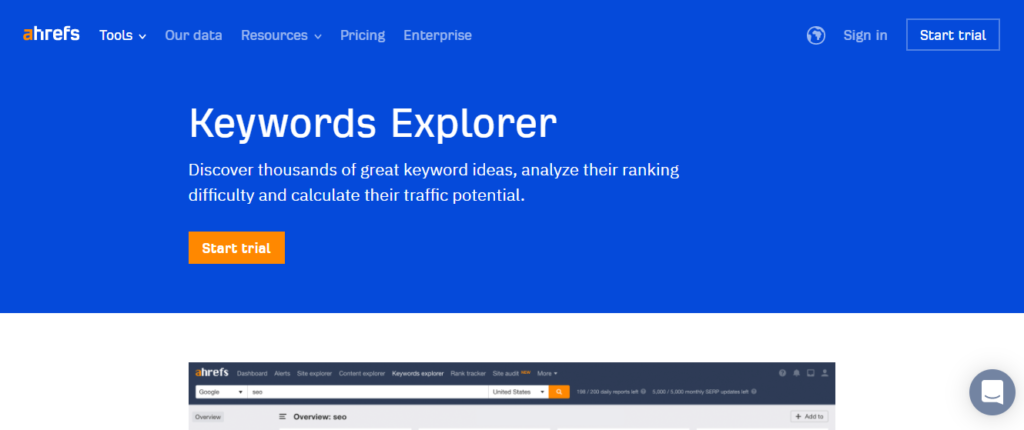This screenshot has height=430, width=1024.
Task: Click the orange Start trial button
Action: [236, 248]
